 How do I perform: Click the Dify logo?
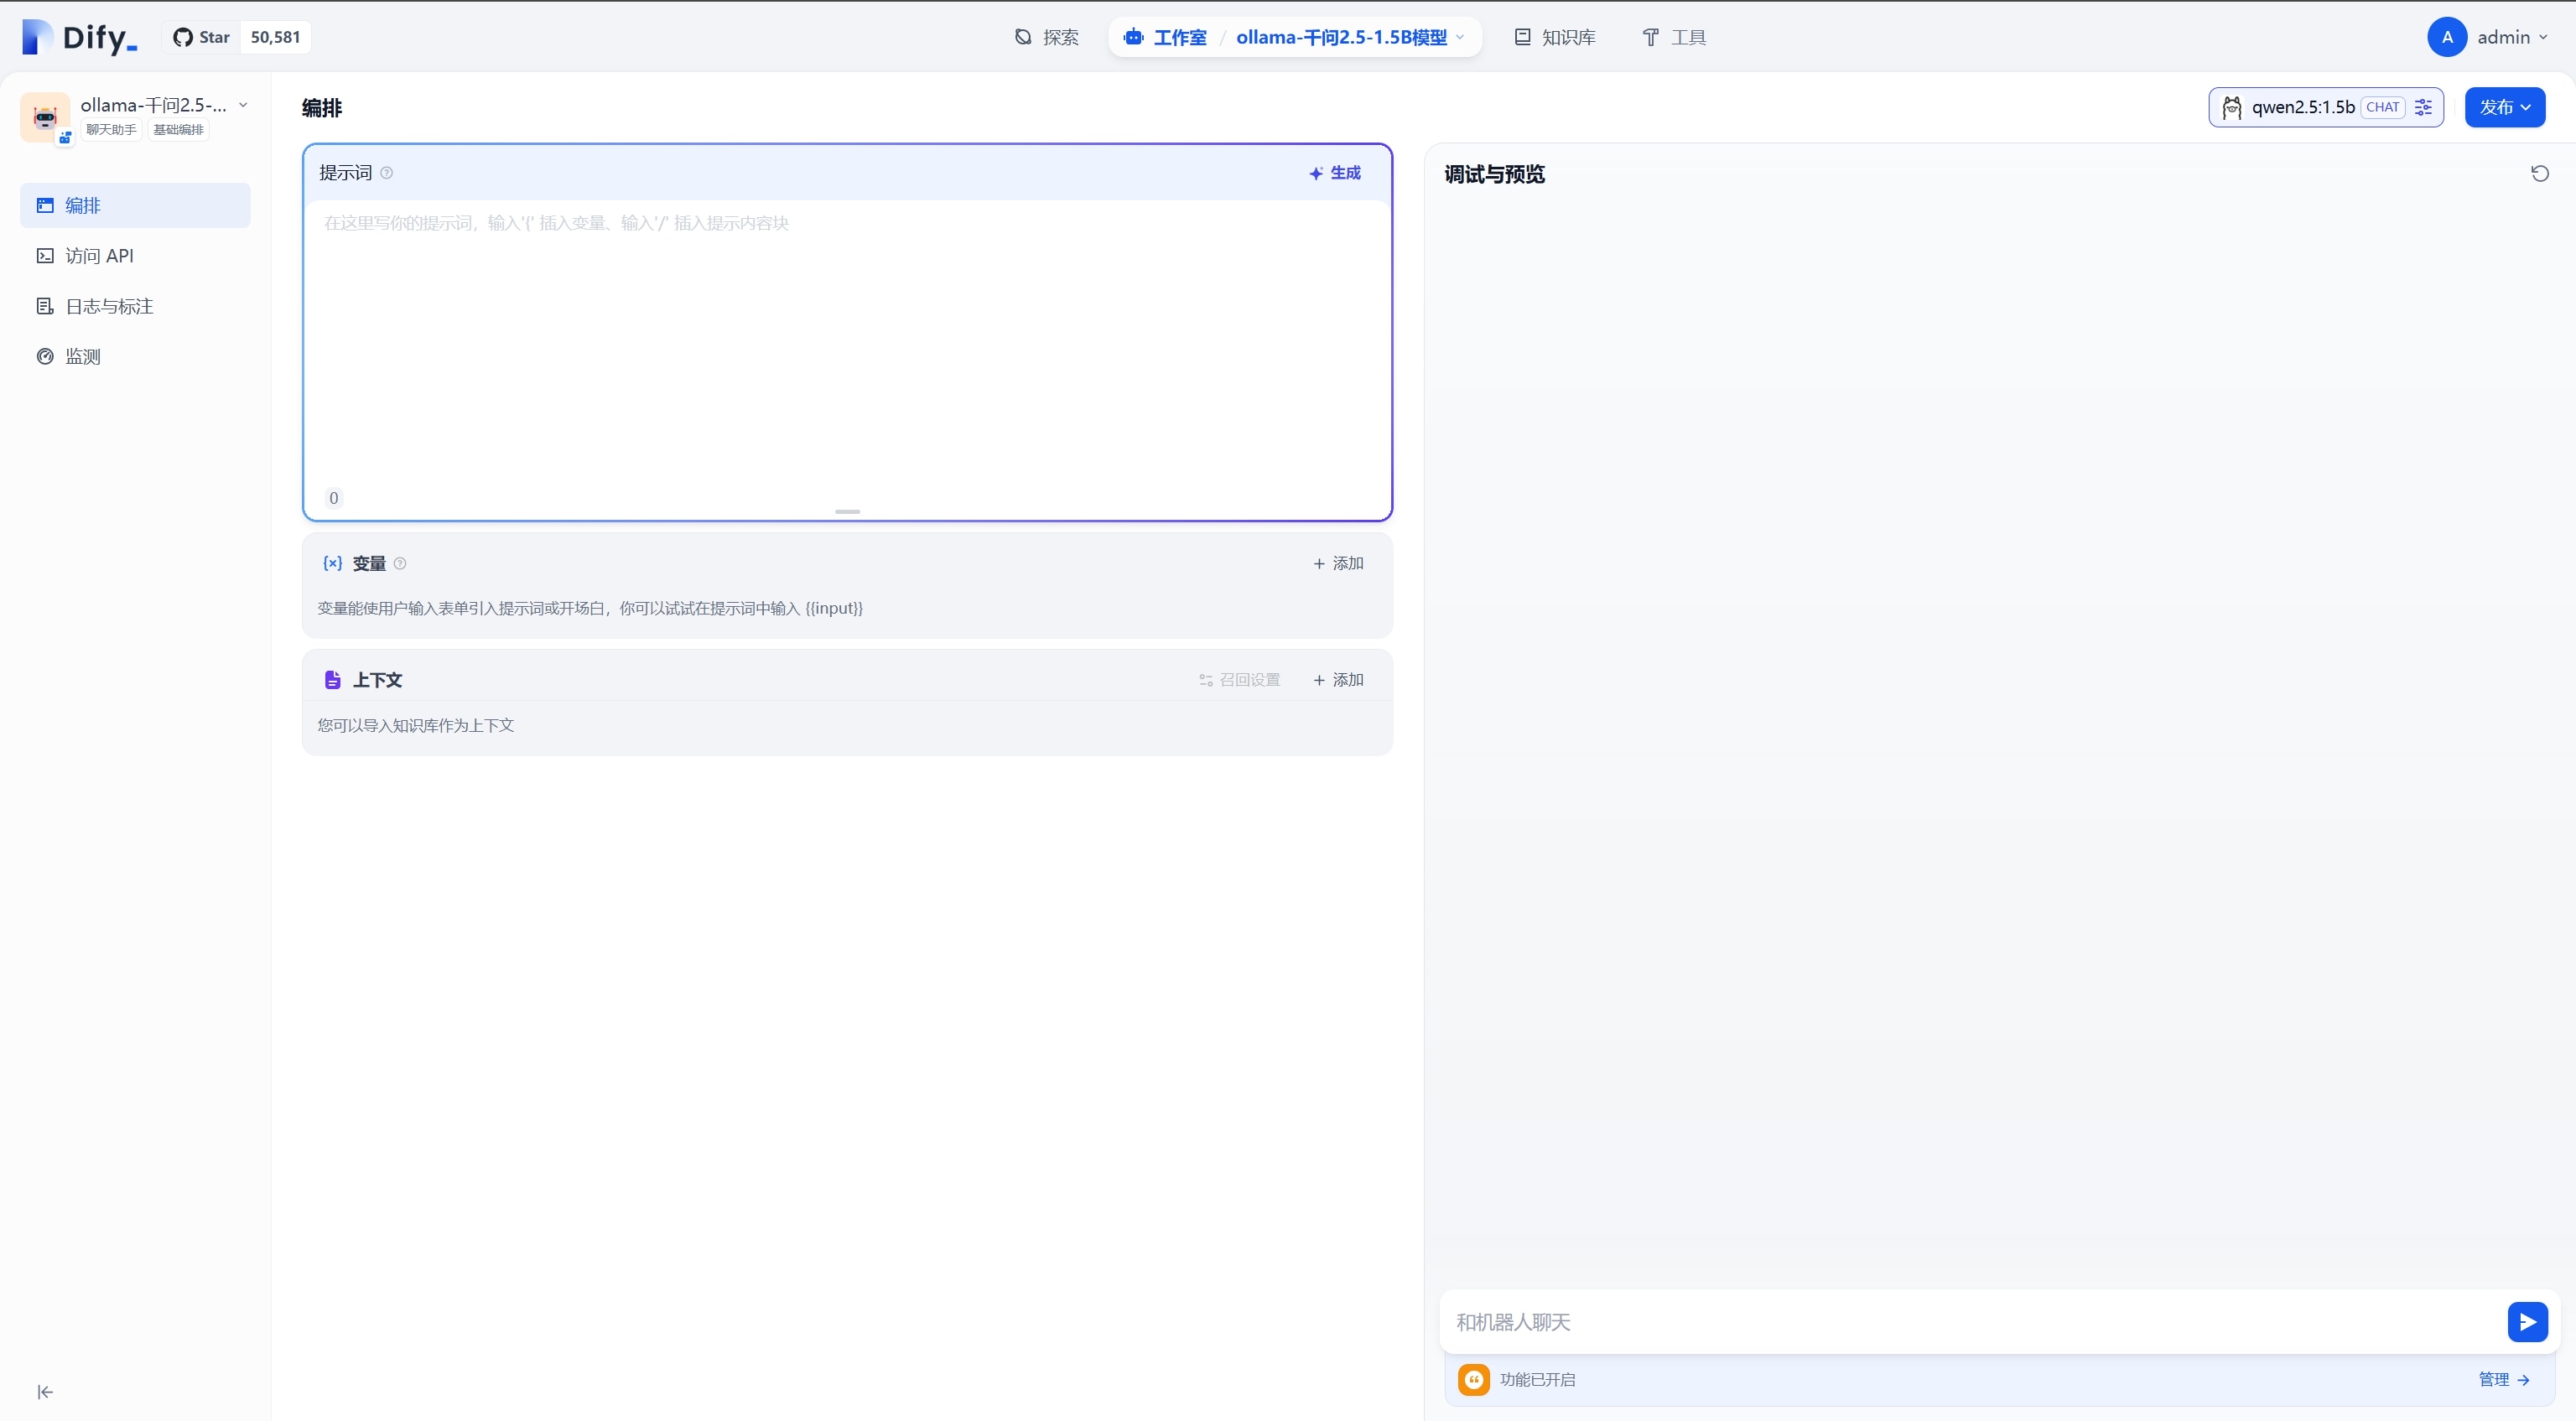click(x=79, y=37)
